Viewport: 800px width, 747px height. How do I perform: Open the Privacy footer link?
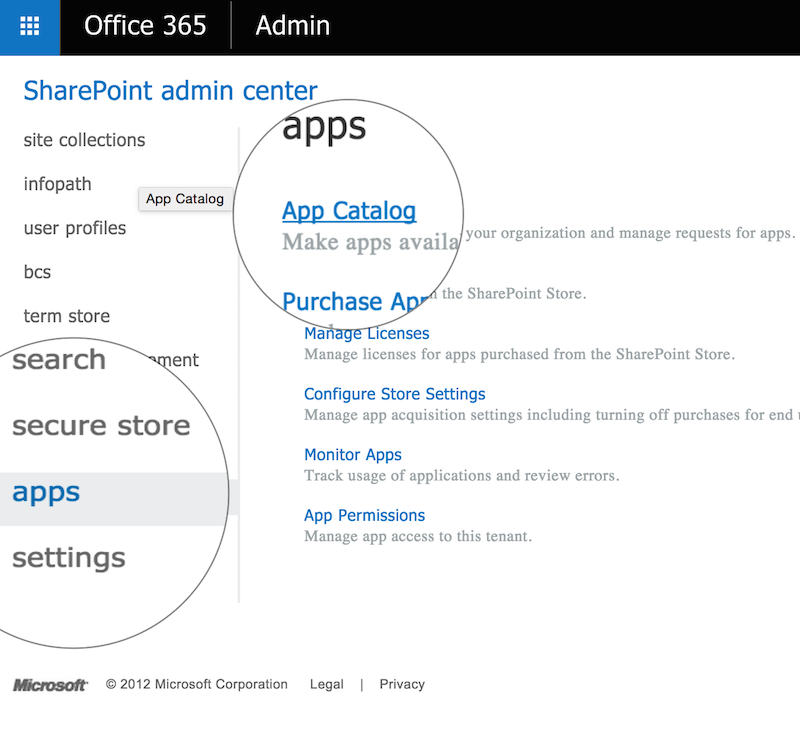pos(402,684)
